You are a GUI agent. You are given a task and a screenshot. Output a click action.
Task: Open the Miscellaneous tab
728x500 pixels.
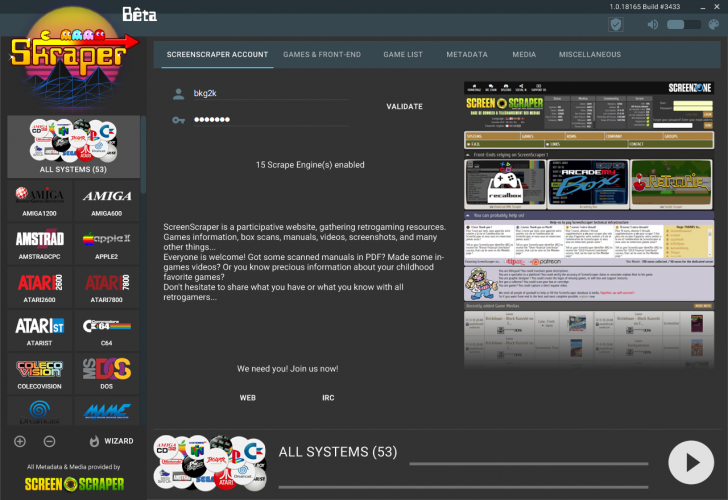[x=590, y=54]
